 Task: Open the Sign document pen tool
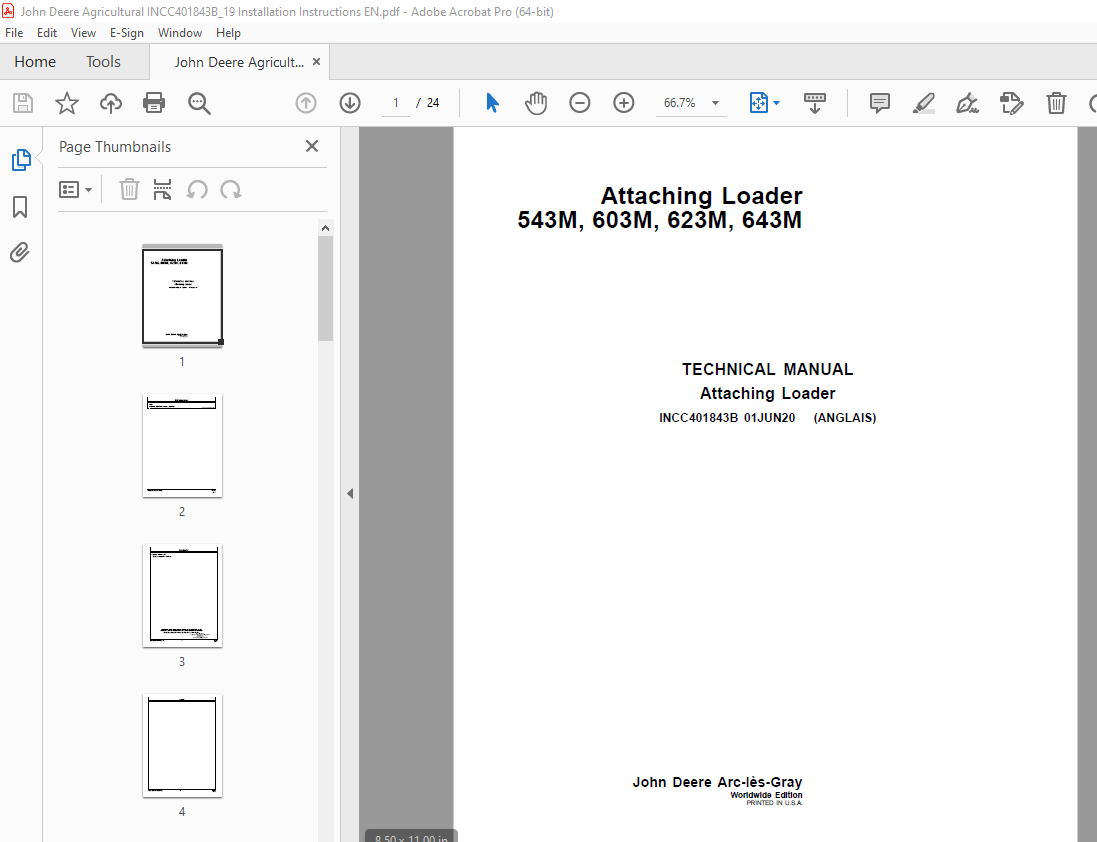(x=968, y=103)
